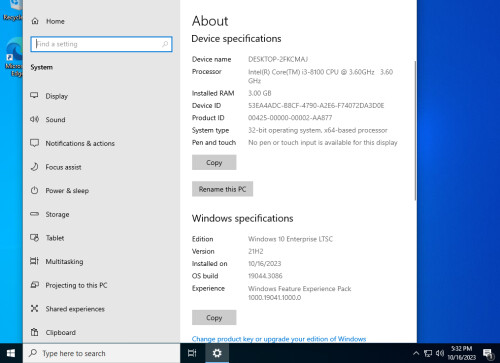Image resolution: width=500 pixels, height=363 pixels.
Task: Click the Projecting to this PC icon
Action: [34, 285]
